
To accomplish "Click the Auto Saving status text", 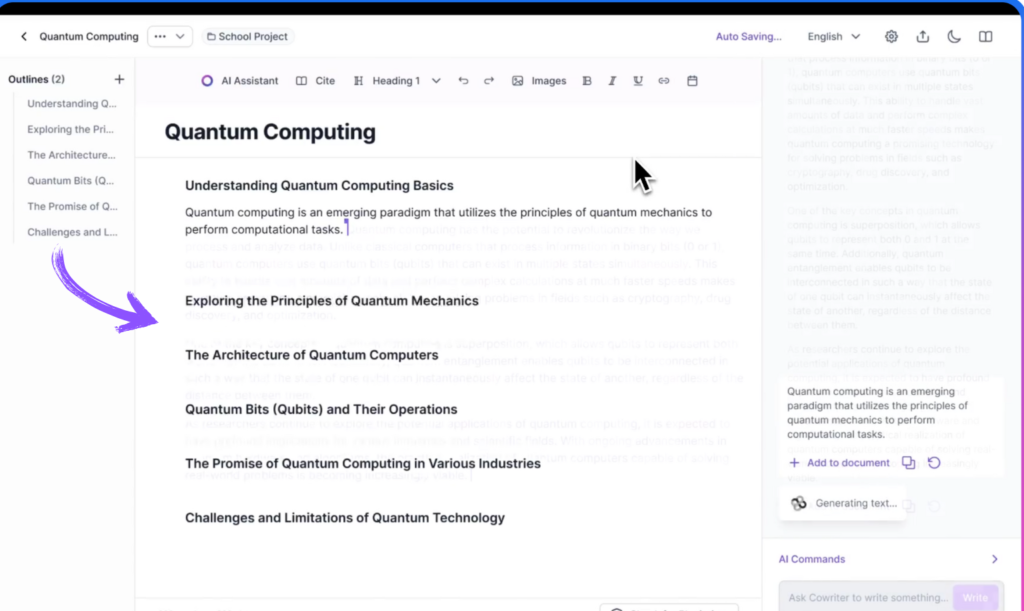I will [x=748, y=37].
